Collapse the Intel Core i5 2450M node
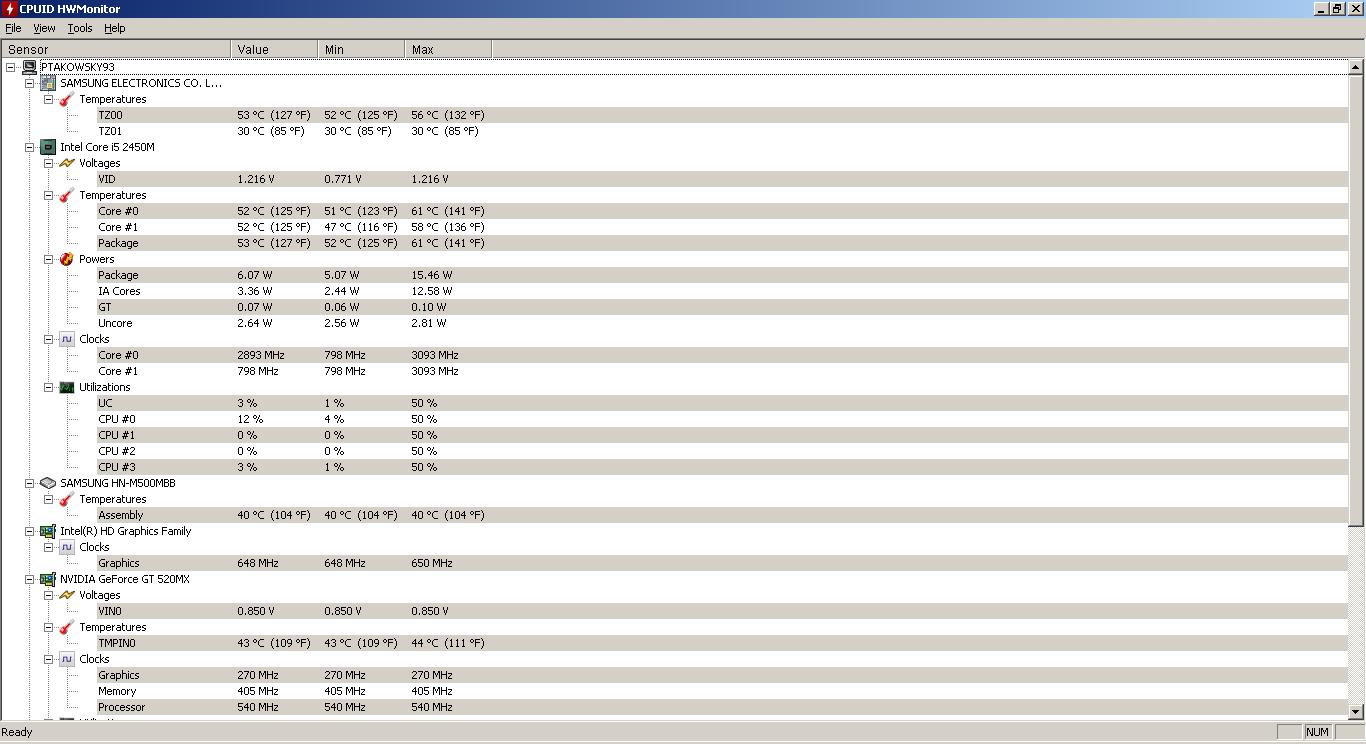1366x744 pixels. click(x=30, y=147)
